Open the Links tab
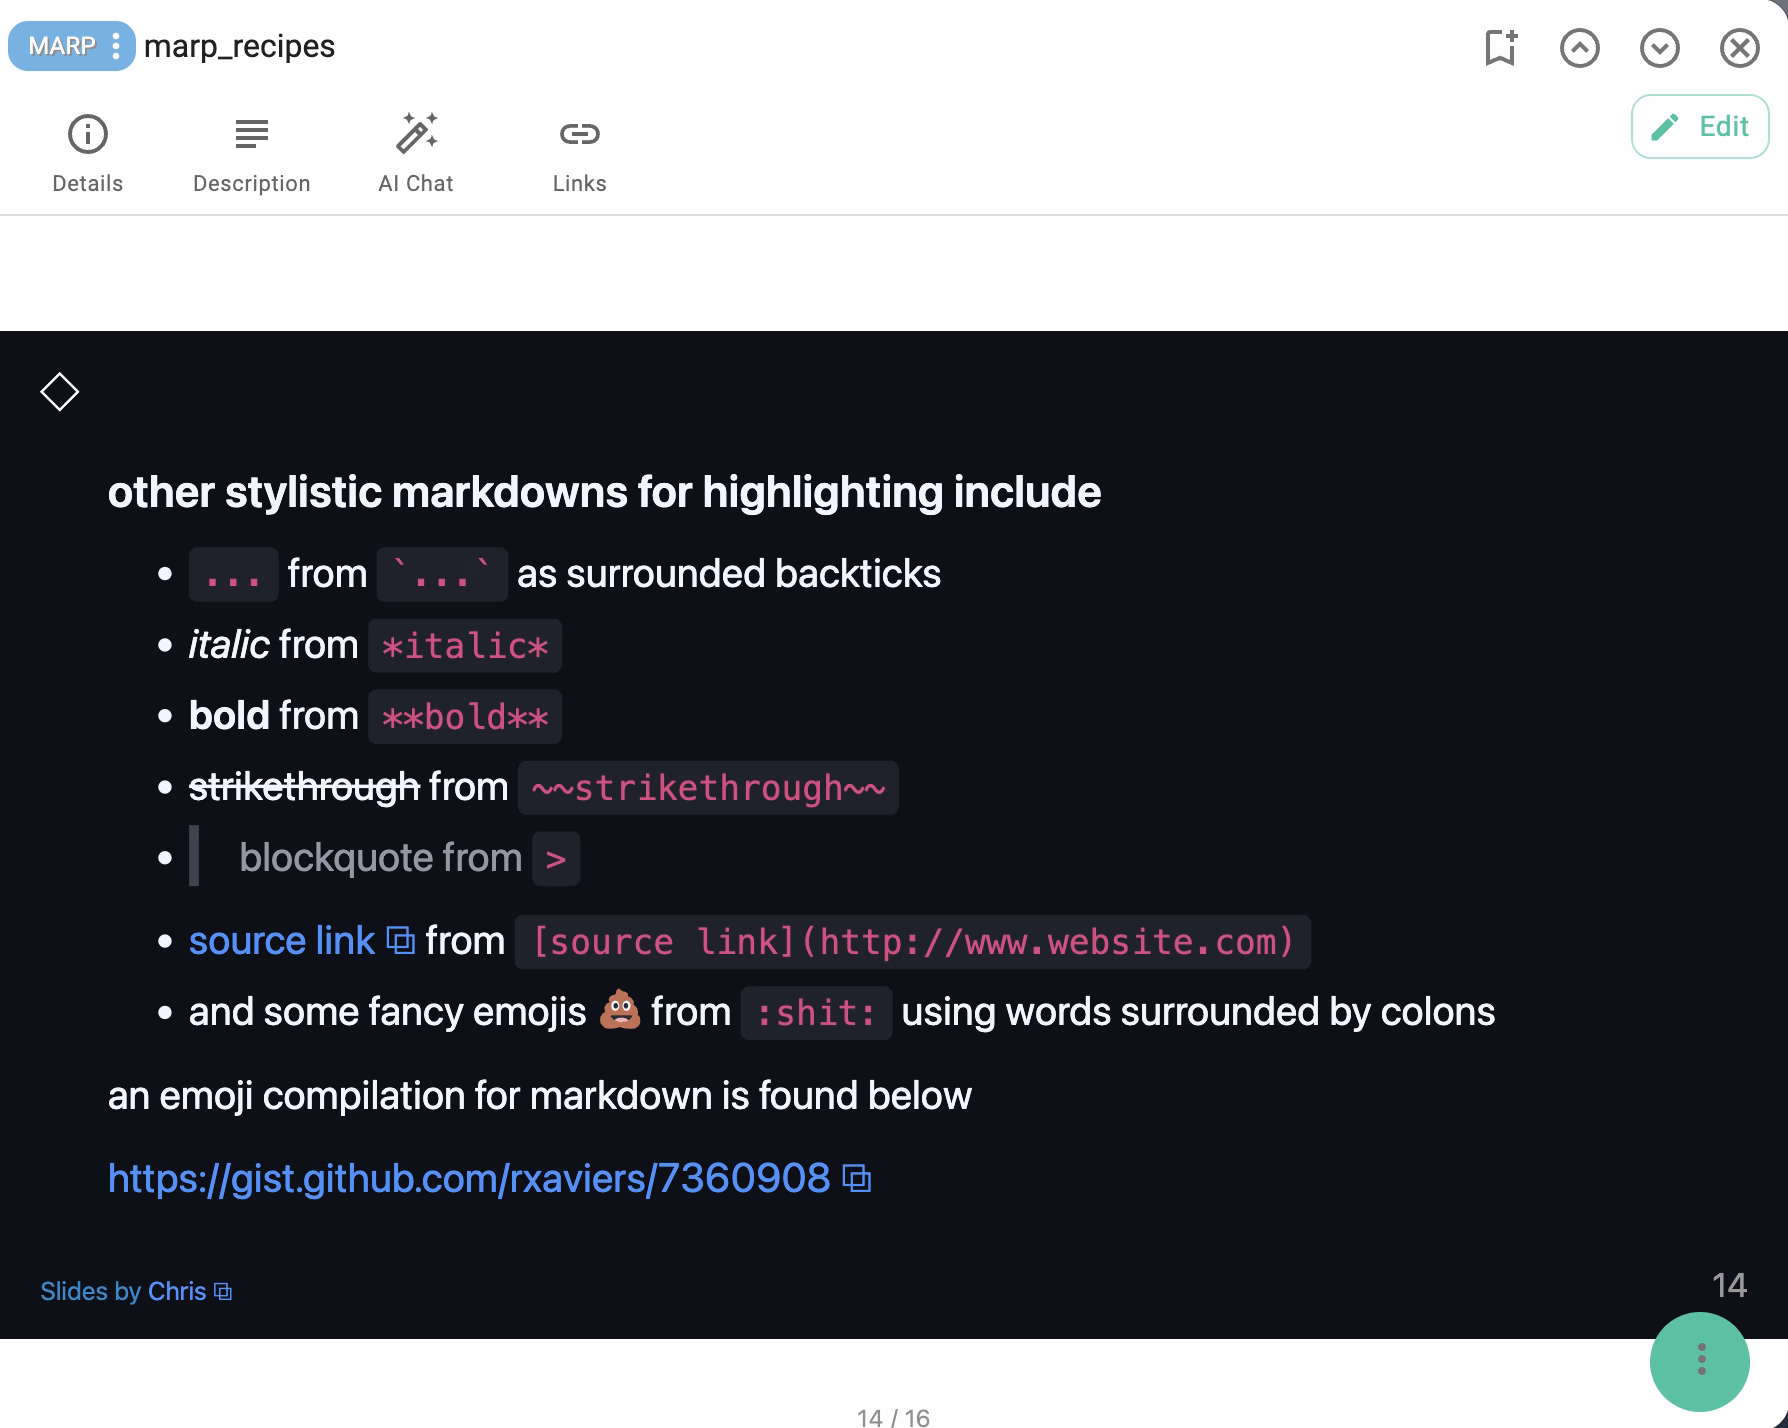 click(x=580, y=154)
